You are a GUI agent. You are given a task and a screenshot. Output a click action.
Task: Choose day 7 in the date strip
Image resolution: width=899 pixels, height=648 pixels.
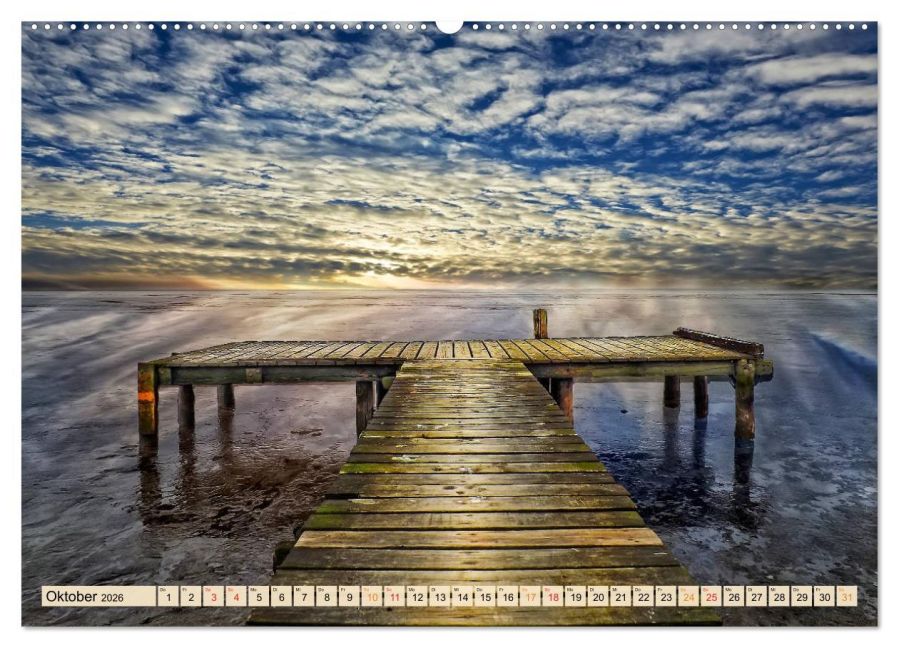304,597
